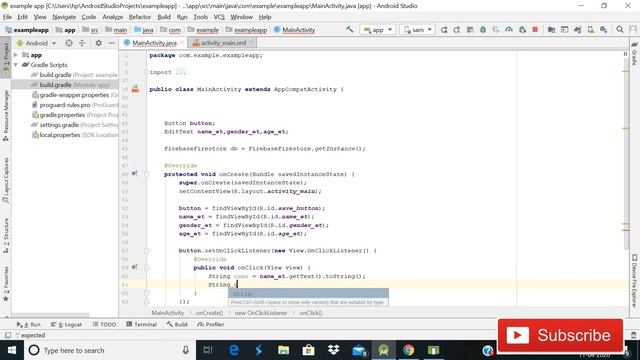Click the taskbar search box
This screenshot has width=640, height=360.
[x=109, y=350]
